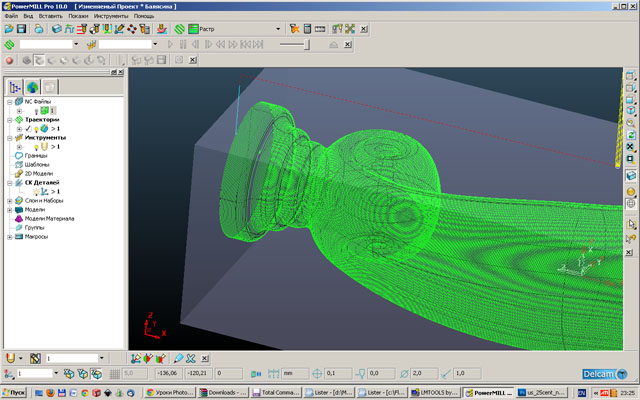The width and height of the screenshot is (640, 400).
Task: Switch to Total Commander taskbar button
Action: (276, 393)
